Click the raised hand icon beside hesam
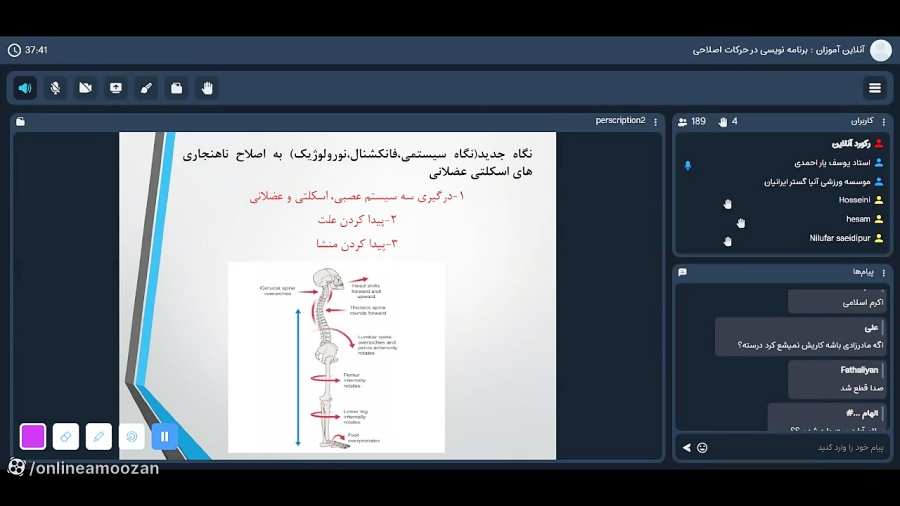This screenshot has height=506, width=900. [x=741, y=223]
